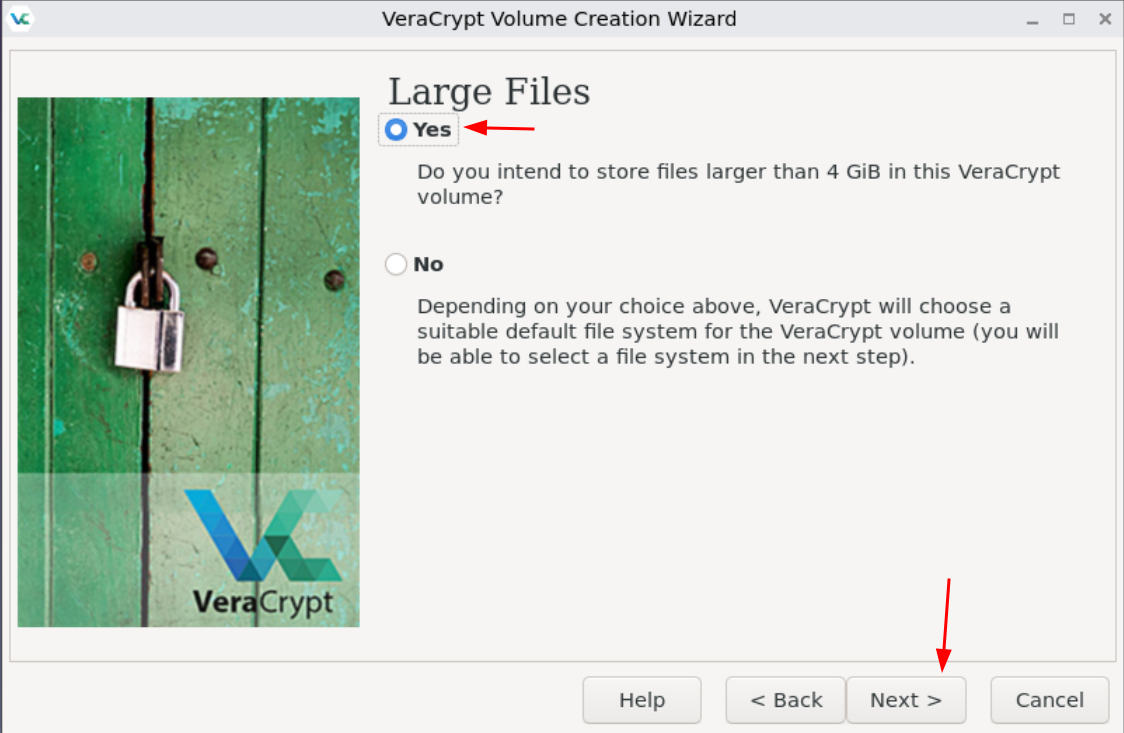Click the VeraCrypt logo icon in title bar
The image size is (1124, 733).
point(20,19)
